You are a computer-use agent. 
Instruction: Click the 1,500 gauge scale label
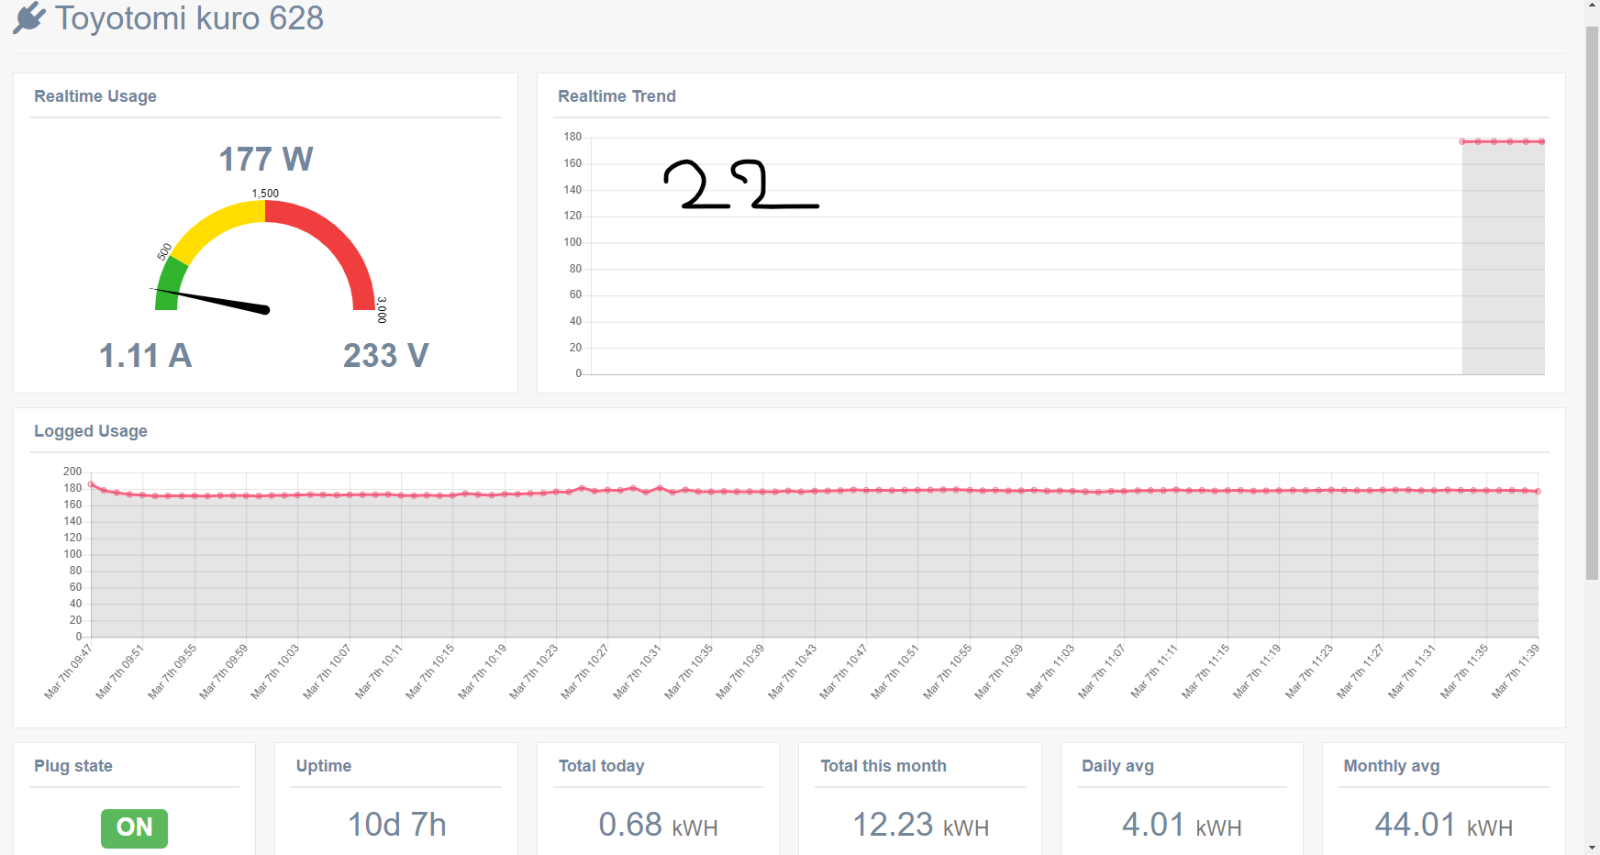coord(265,193)
